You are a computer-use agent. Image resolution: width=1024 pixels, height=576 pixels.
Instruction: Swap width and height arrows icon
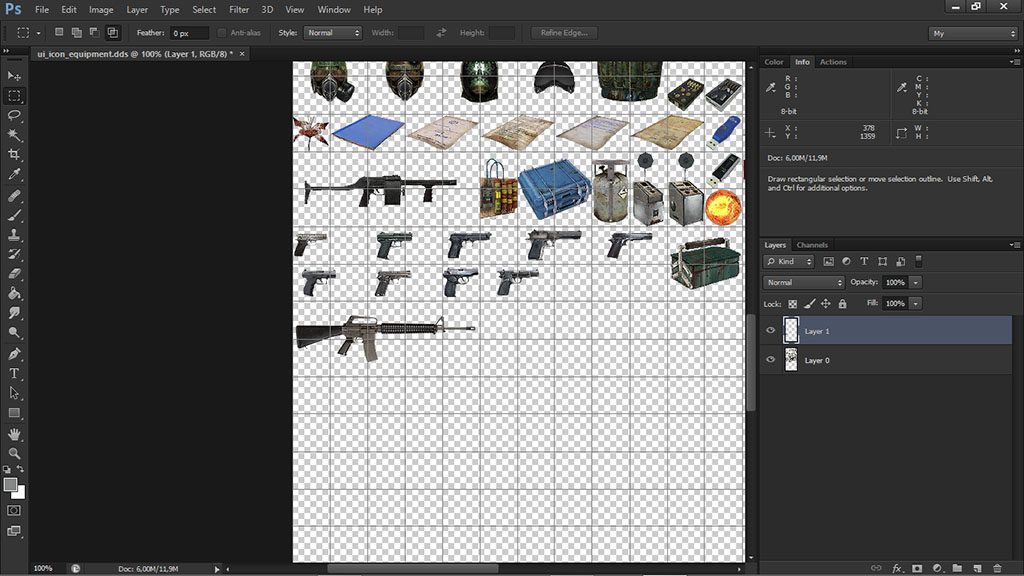click(441, 33)
